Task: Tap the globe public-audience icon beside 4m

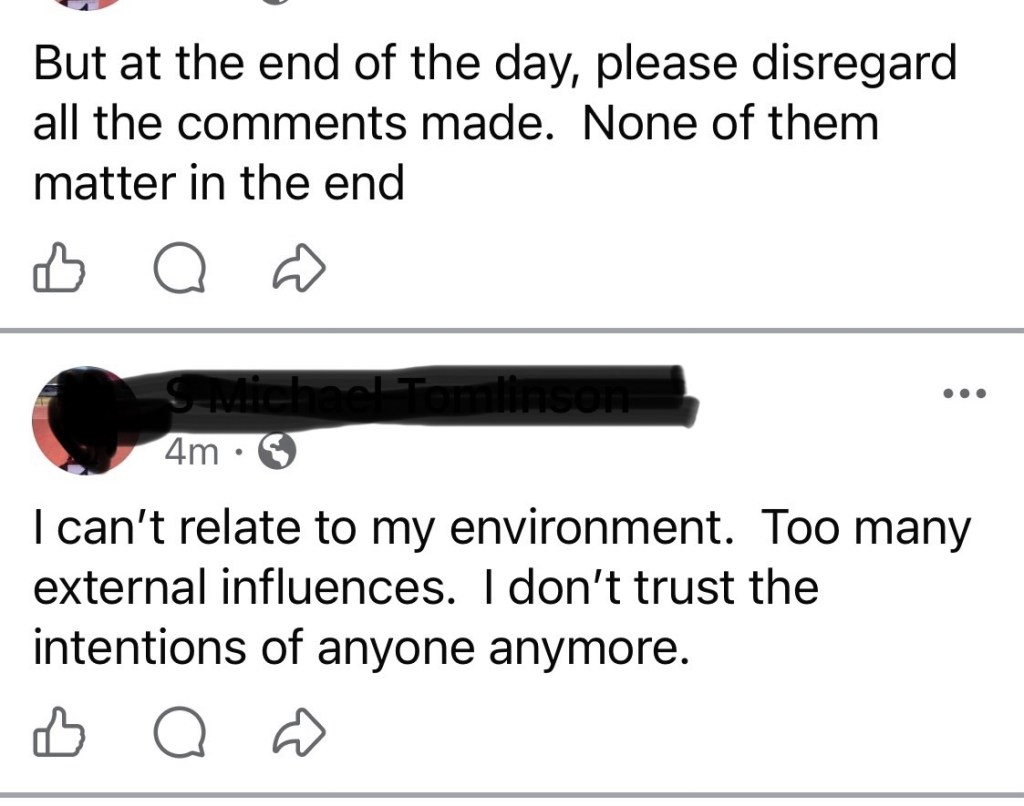Action: click(x=277, y=454)
